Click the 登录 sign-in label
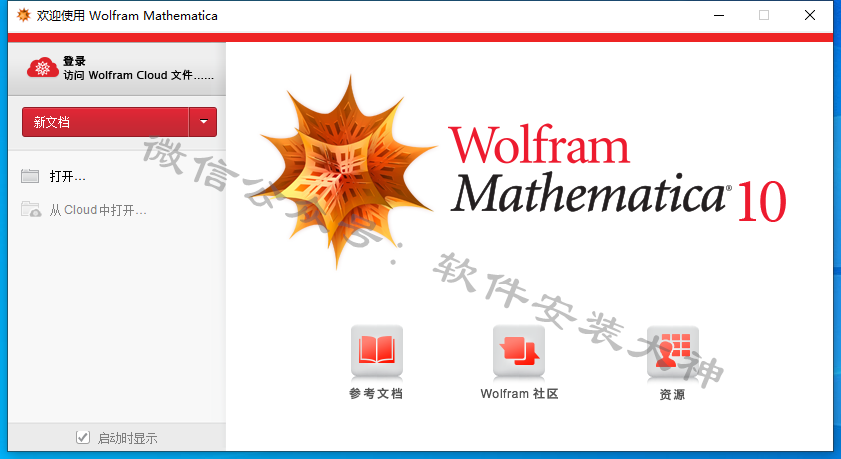841x459 pixels. (74, 61)
